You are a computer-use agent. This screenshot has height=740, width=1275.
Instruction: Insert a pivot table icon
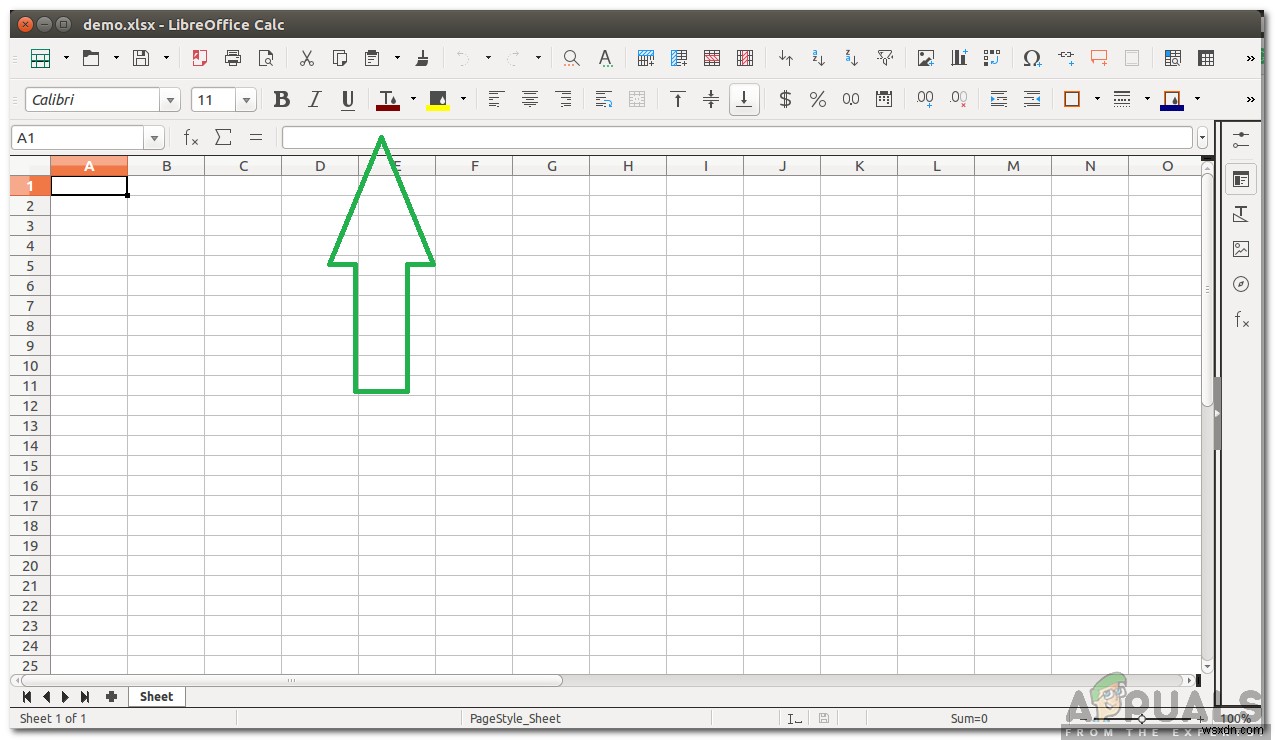tap(992, 58)
